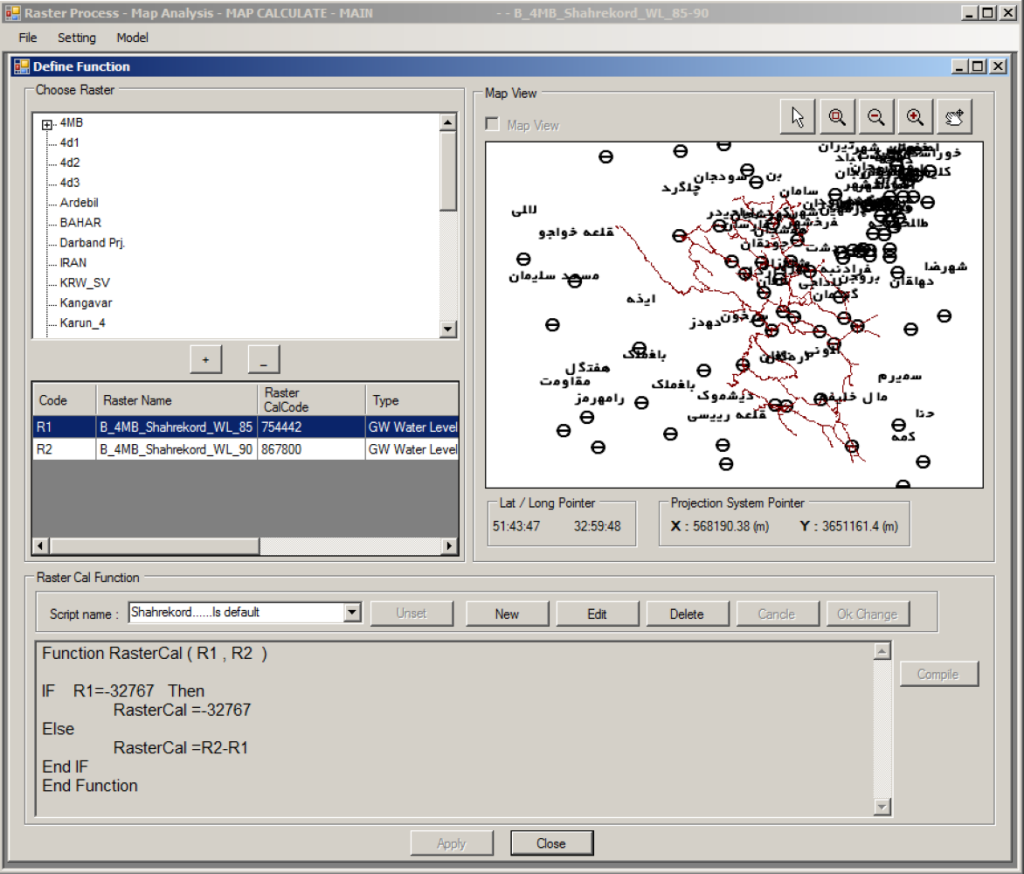Open the Script name dropdown
The image size is (1024, 874).
[351, 613]
